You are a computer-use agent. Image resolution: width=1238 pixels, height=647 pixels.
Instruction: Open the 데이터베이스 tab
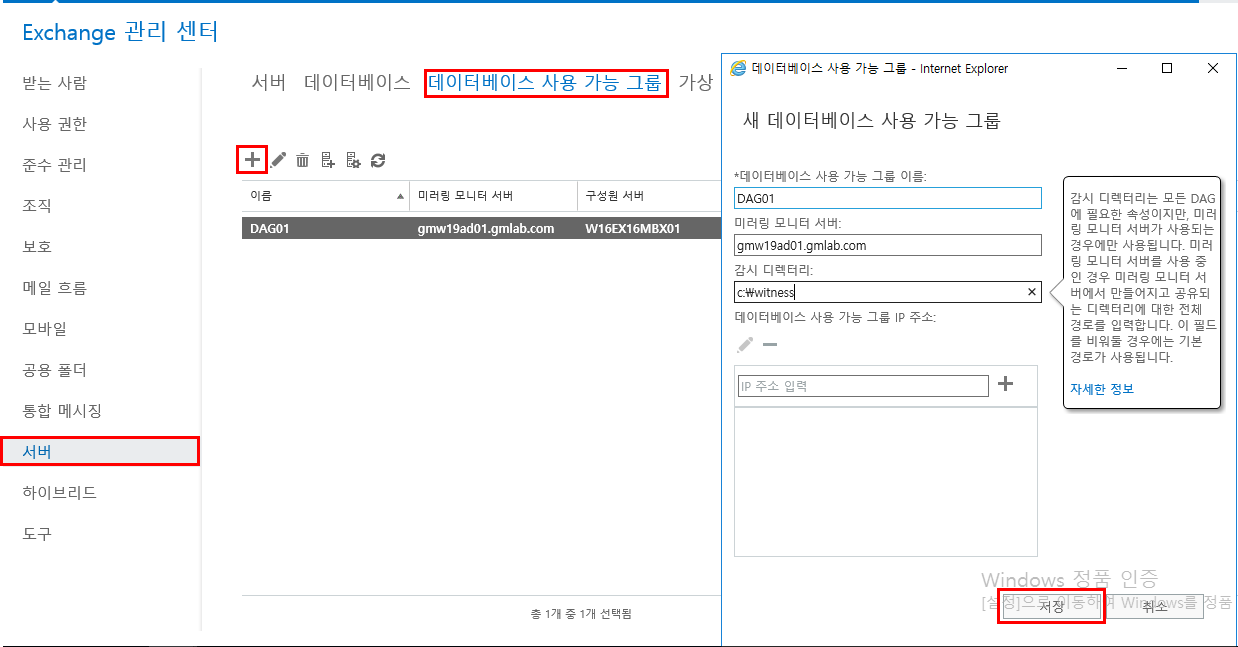pos(357,83)
